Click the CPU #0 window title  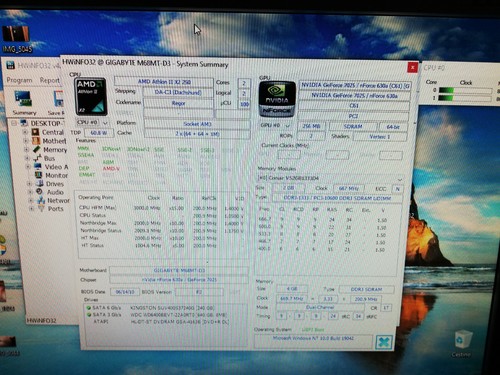[434, 68]
